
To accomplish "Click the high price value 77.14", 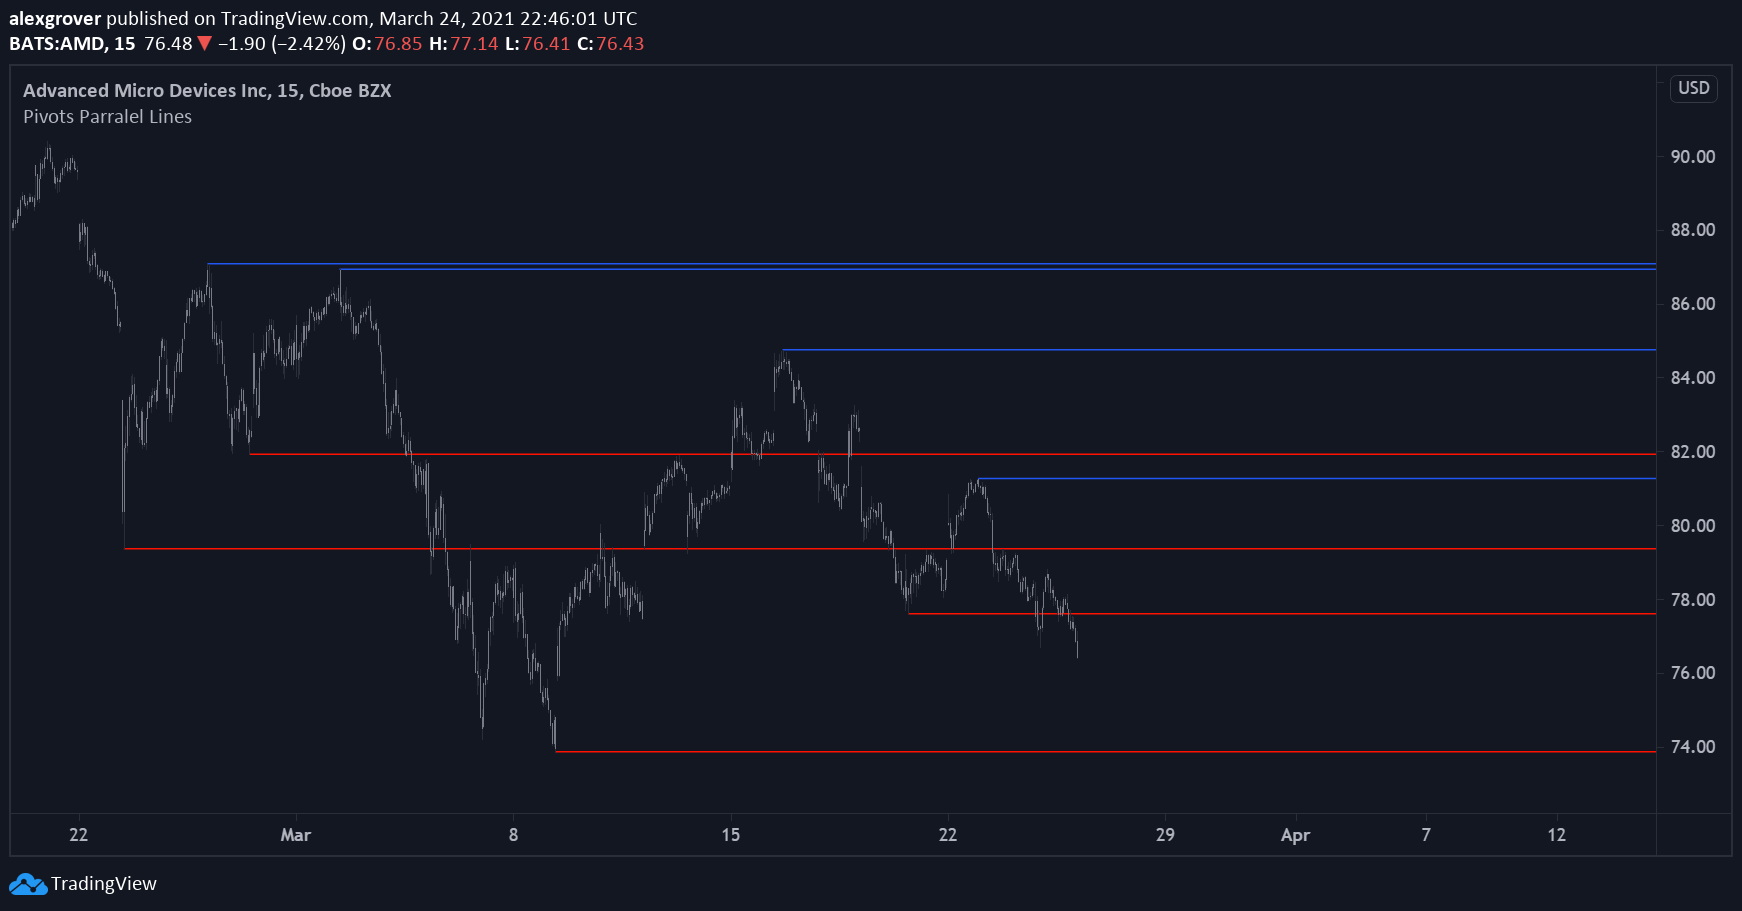I will click(474, 44).
